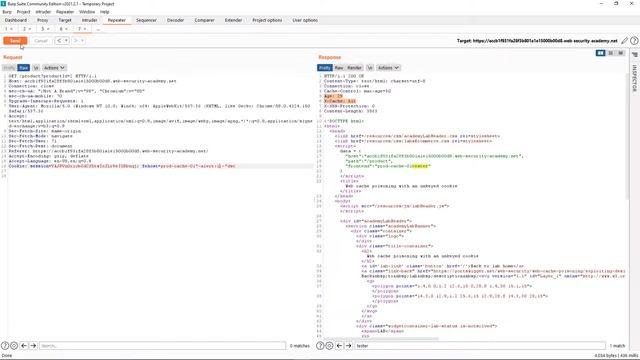Open the Sequencer tab
Viewport: 640px width, 360px height.
click(146, 20)
